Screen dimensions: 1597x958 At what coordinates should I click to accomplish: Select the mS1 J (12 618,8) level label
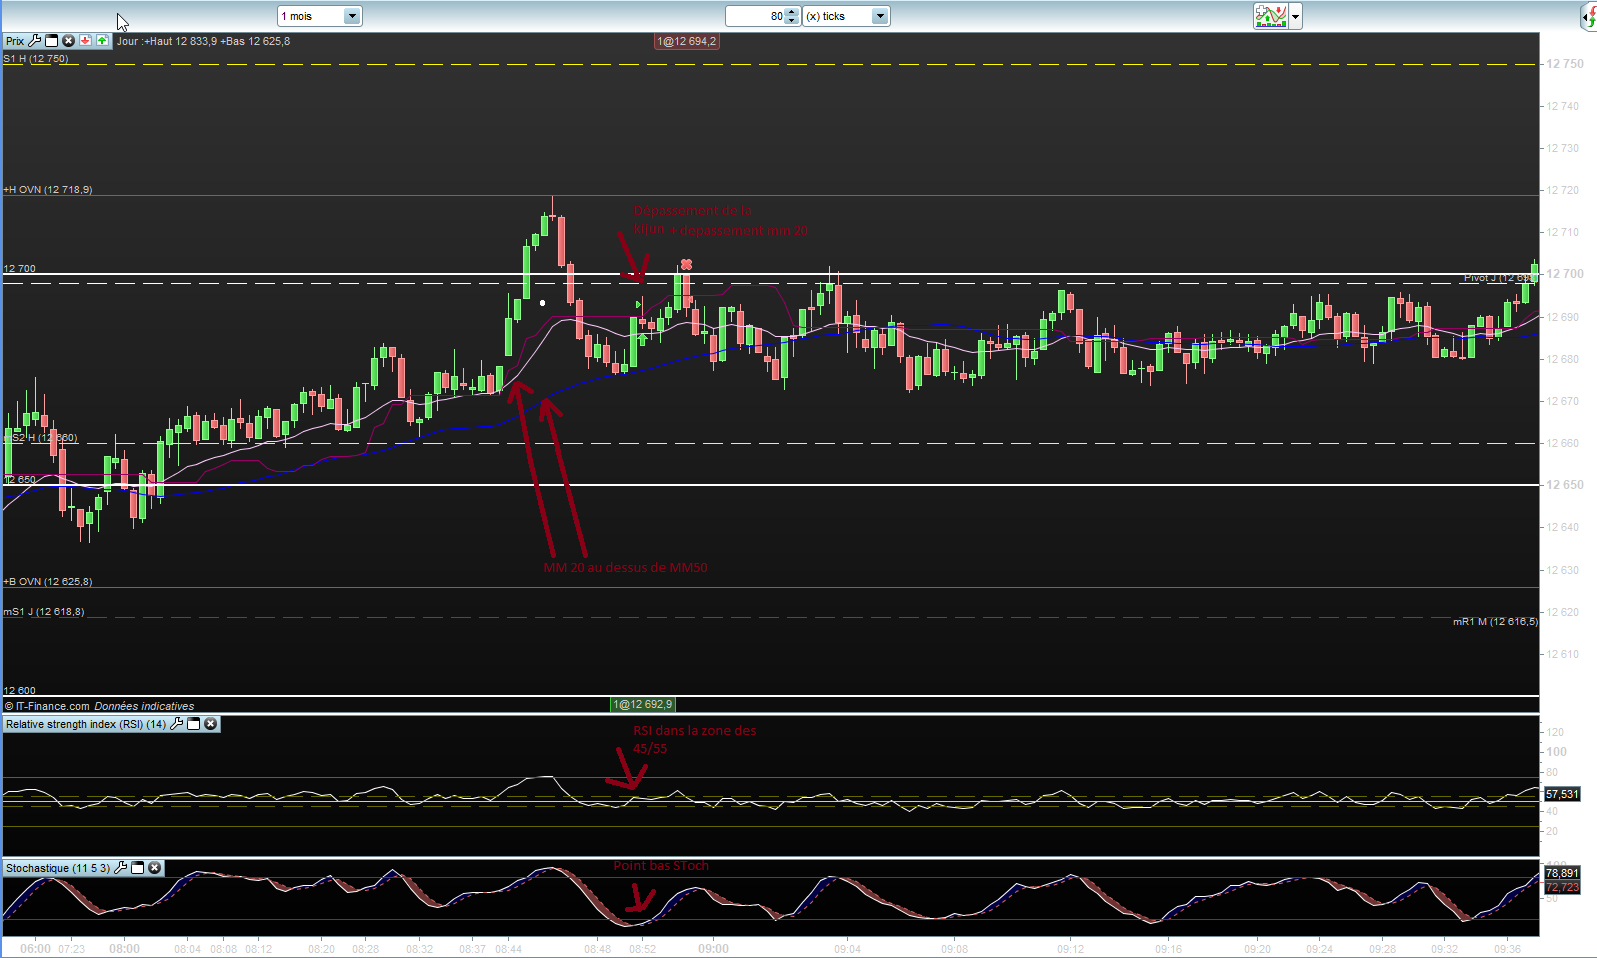[x=44, y=612]
